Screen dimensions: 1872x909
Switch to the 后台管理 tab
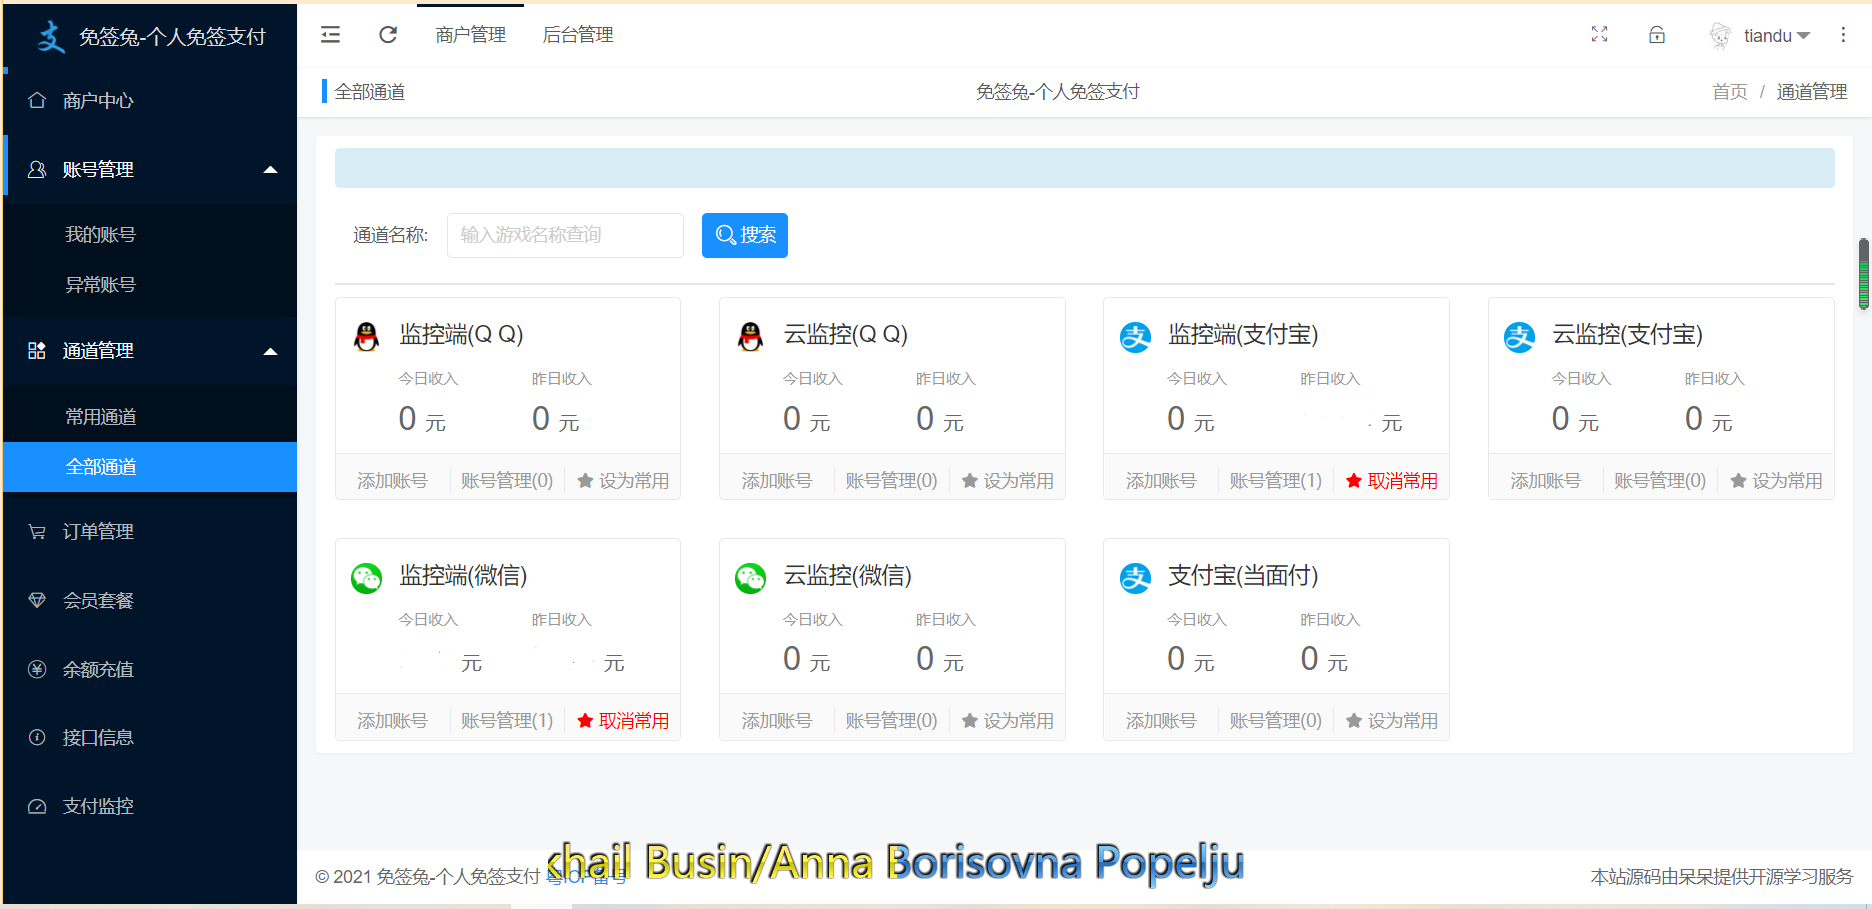point(577,35)
